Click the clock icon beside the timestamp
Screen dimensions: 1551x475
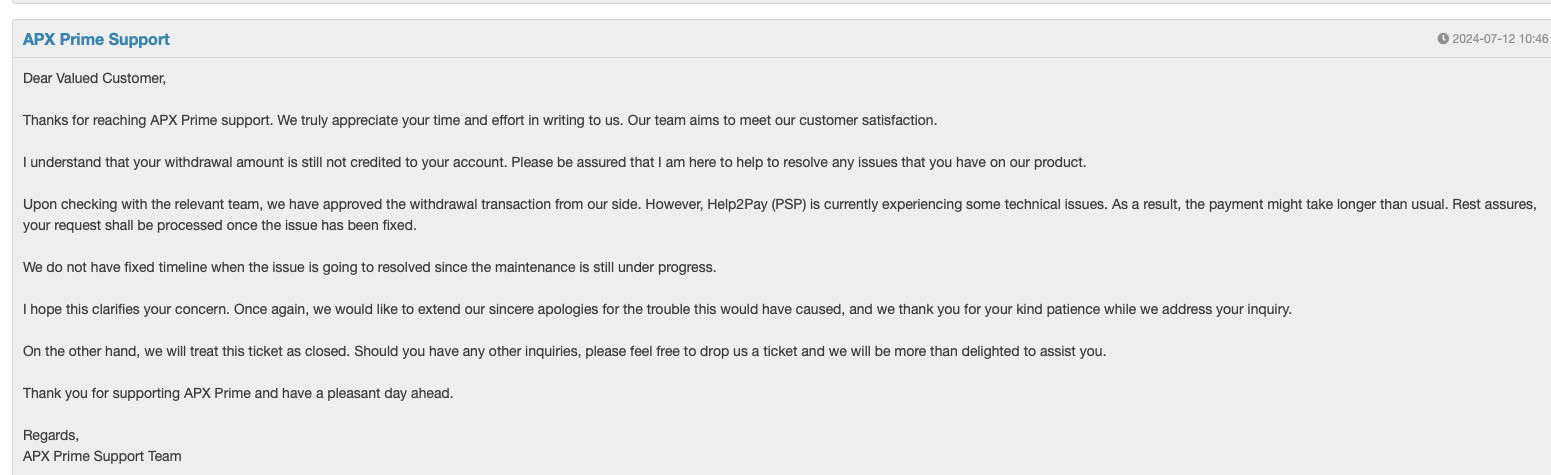click(1443, 39)
